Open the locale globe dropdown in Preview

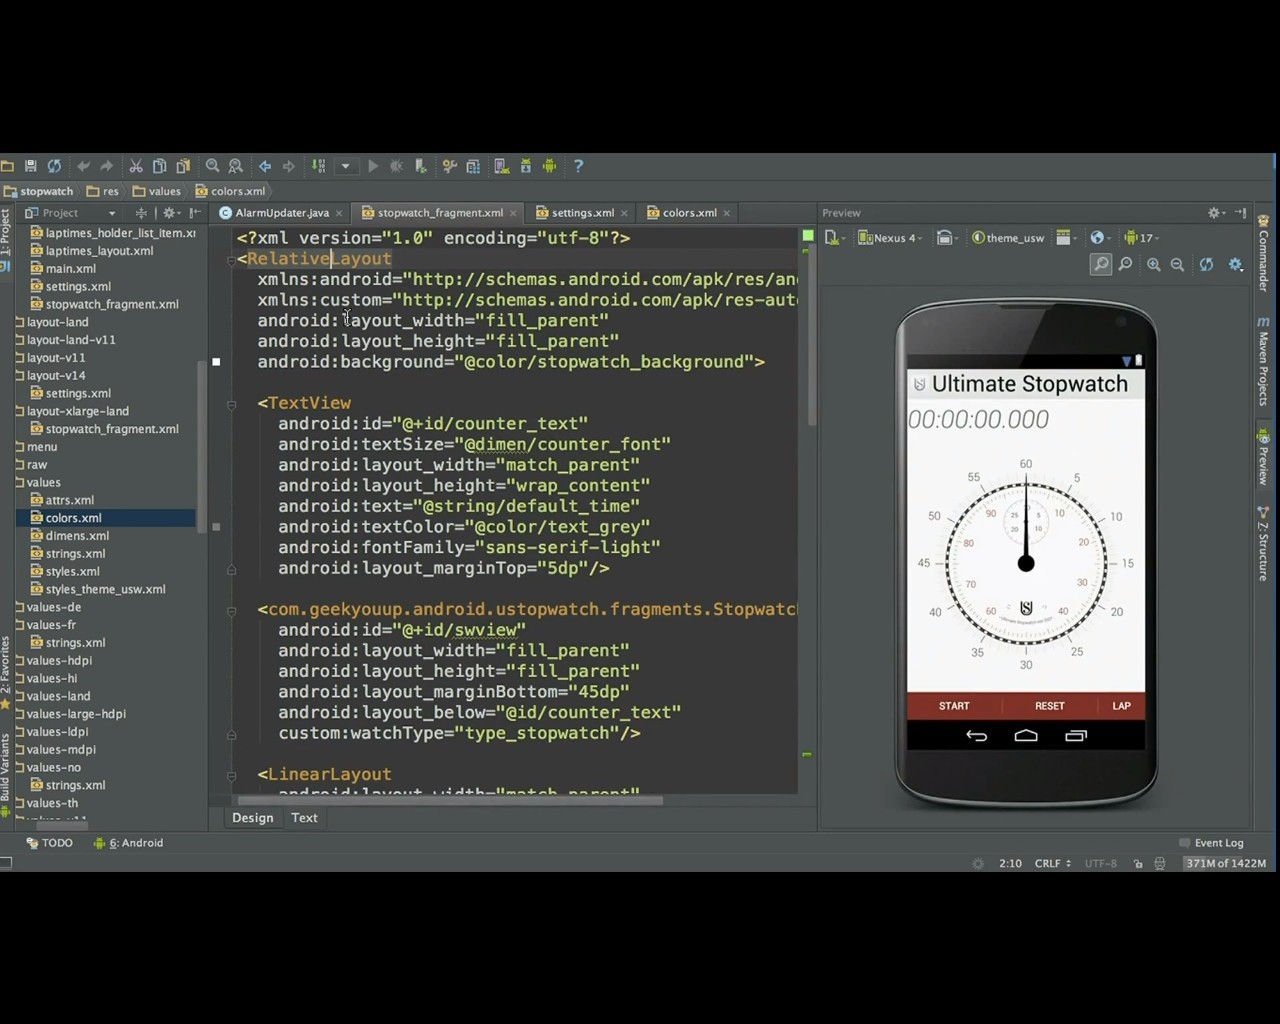1100,238
